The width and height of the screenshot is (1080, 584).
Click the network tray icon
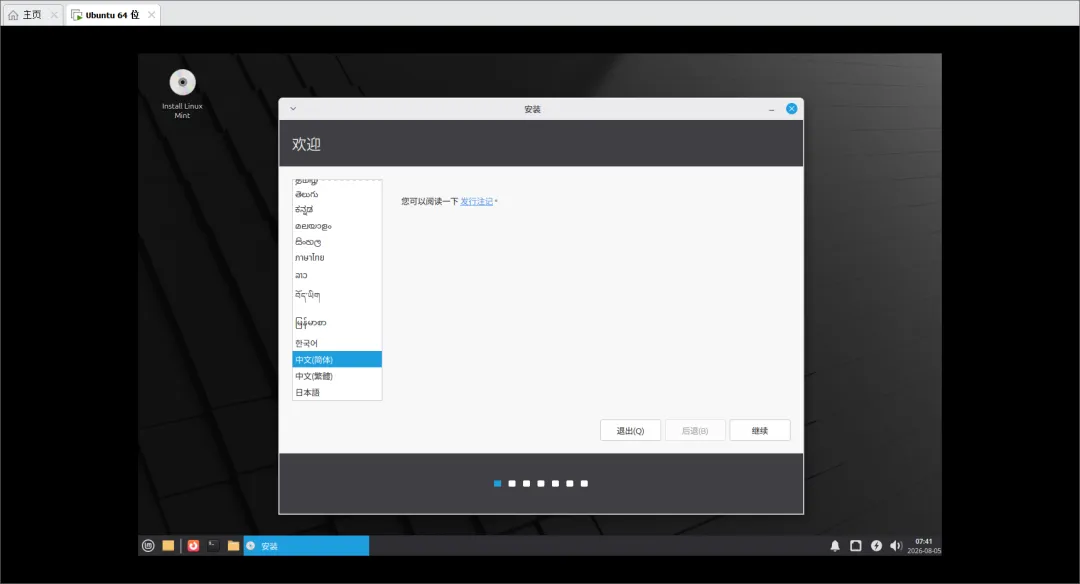[x=855, y=545]
